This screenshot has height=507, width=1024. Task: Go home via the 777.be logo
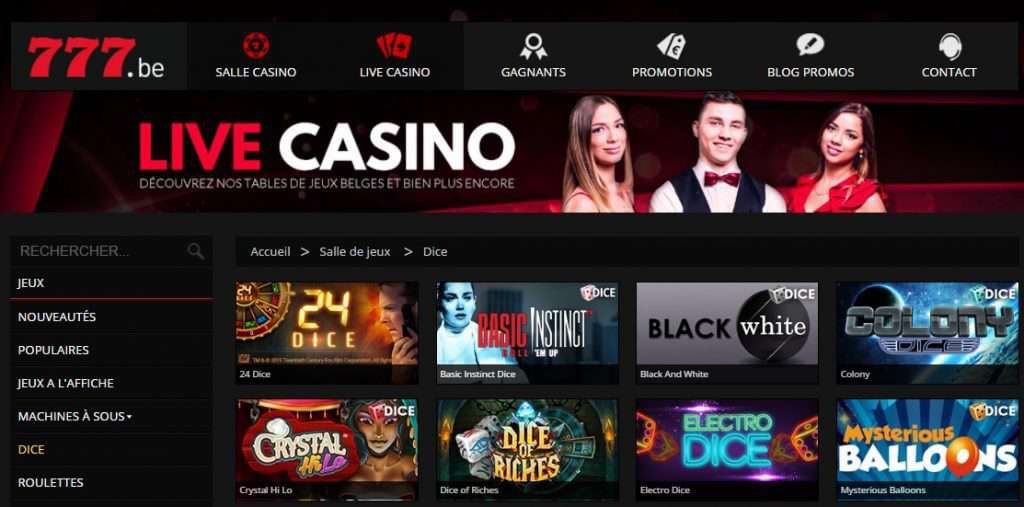(x=97, y=57)
